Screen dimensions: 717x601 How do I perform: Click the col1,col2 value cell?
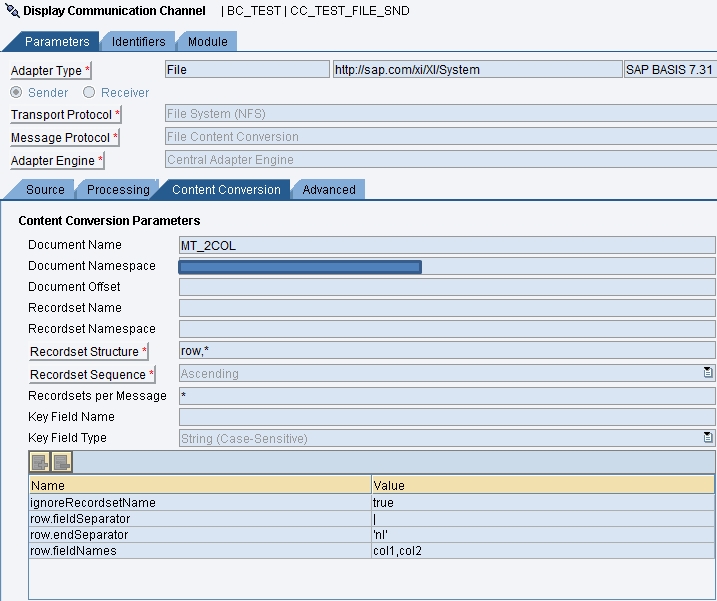(543, 551)
